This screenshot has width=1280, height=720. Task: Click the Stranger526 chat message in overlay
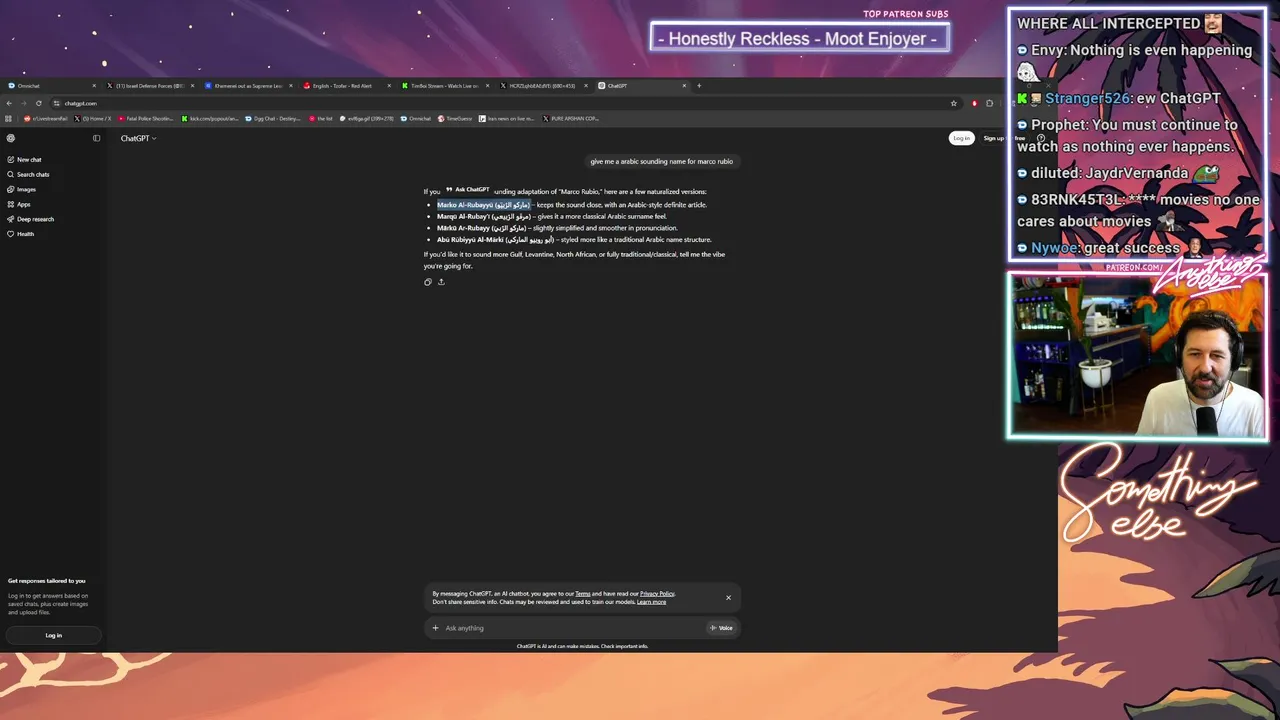[1119, 98]
